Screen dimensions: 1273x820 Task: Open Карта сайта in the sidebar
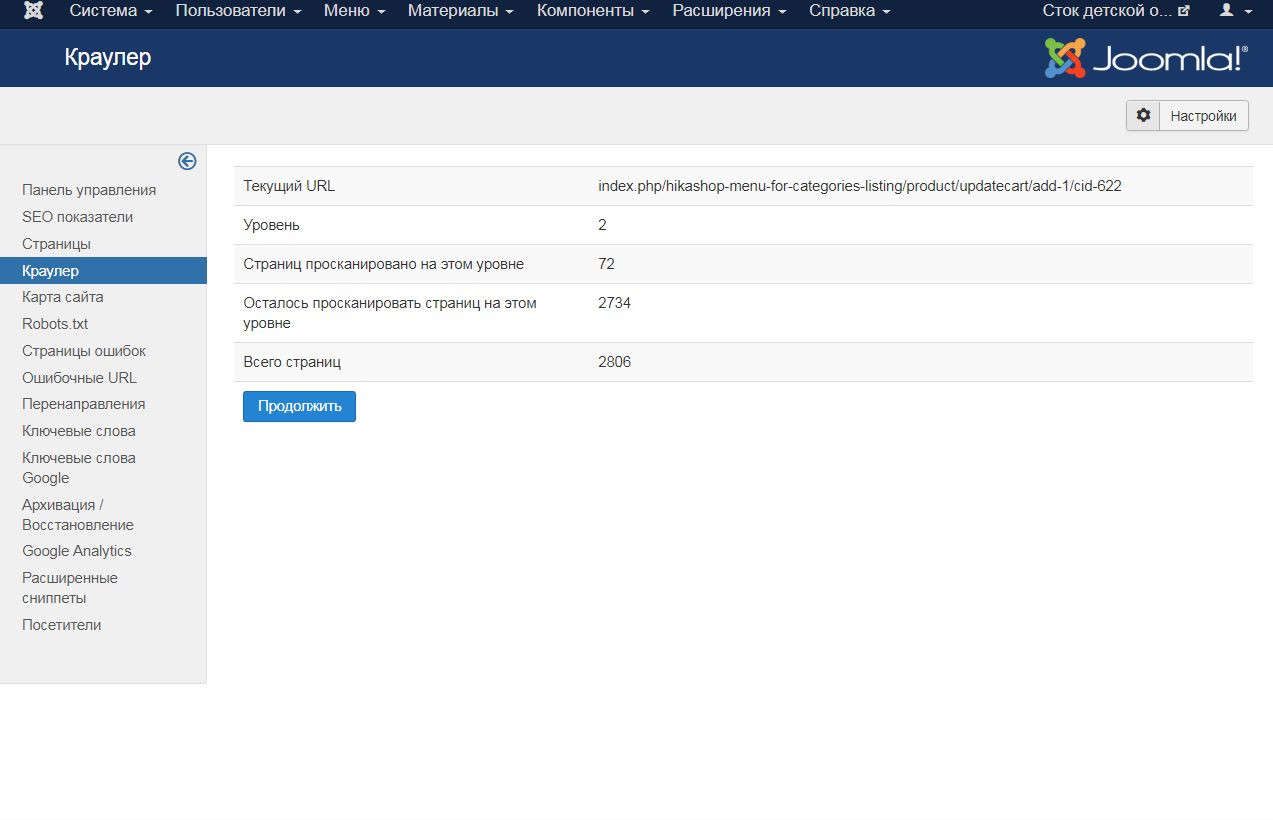[63, 297]
